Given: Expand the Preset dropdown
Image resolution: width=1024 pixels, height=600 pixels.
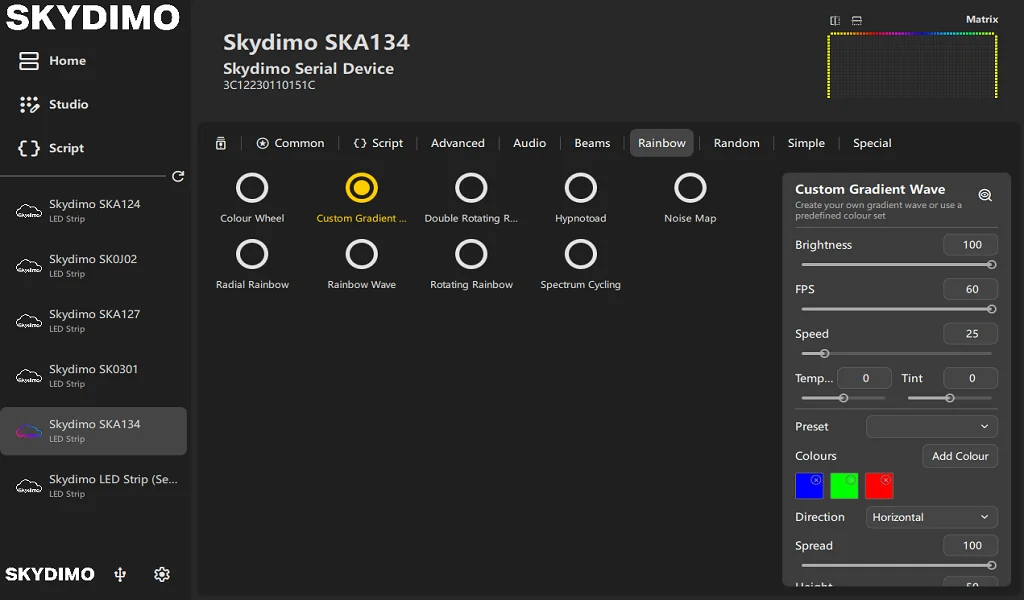Looking at the screenshot, I should point(931,427).
